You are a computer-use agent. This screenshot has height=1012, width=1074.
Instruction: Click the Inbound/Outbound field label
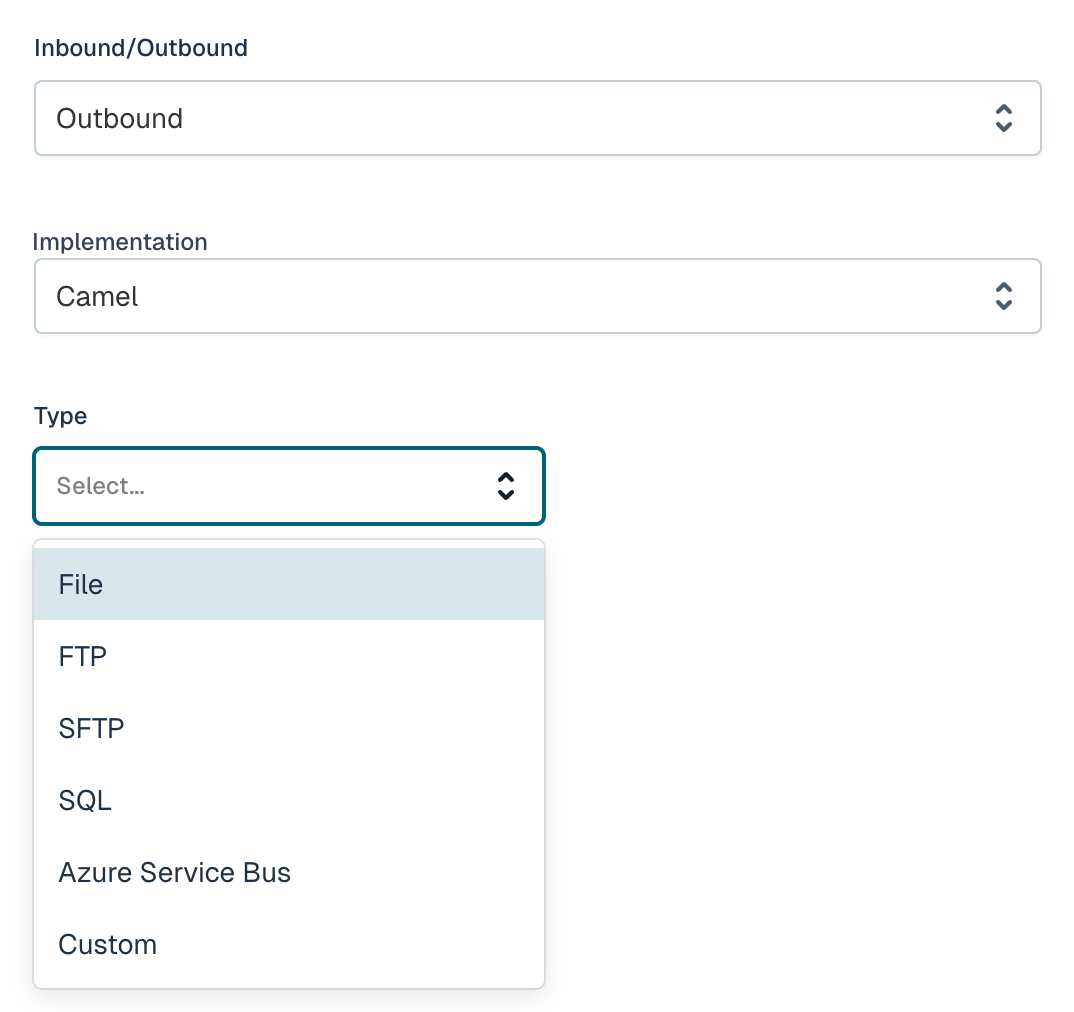[x=141, y=48]
